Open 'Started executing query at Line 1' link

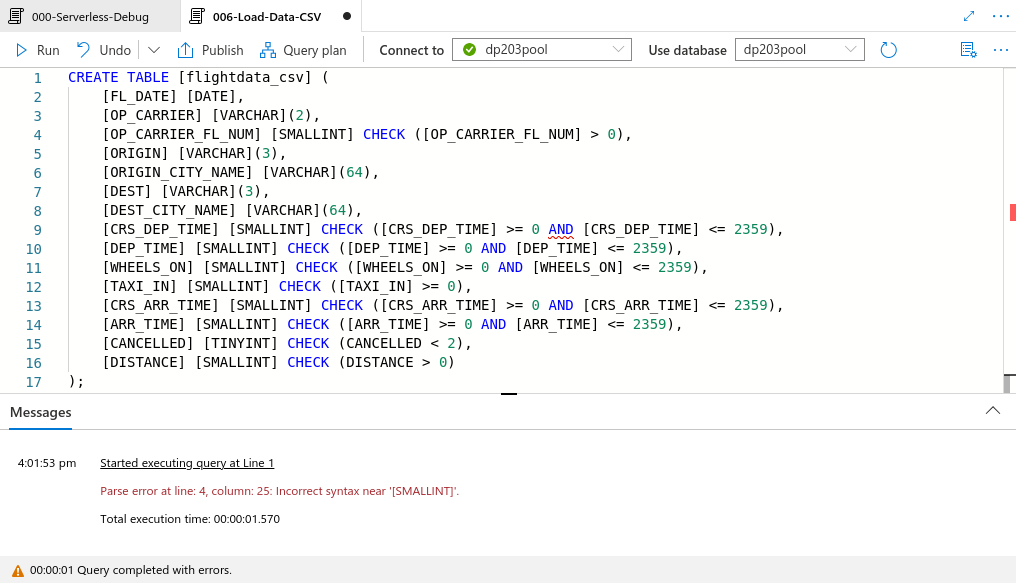(186, 463)
